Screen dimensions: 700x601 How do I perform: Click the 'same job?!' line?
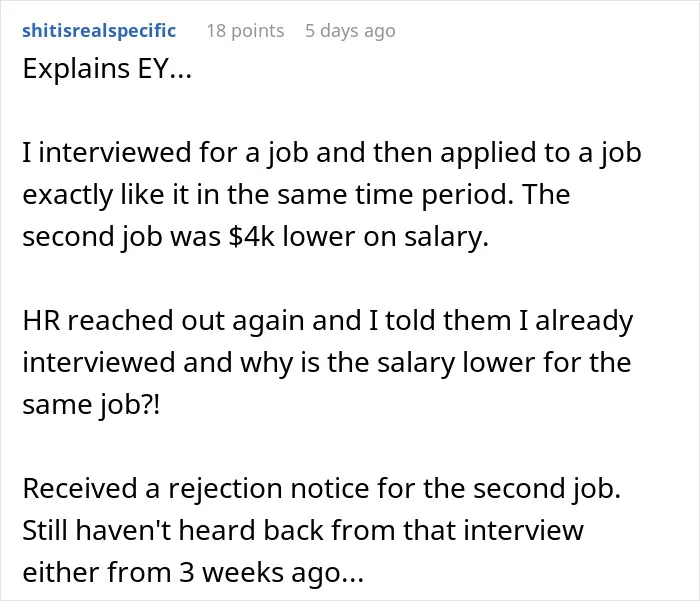coord(91,405)
